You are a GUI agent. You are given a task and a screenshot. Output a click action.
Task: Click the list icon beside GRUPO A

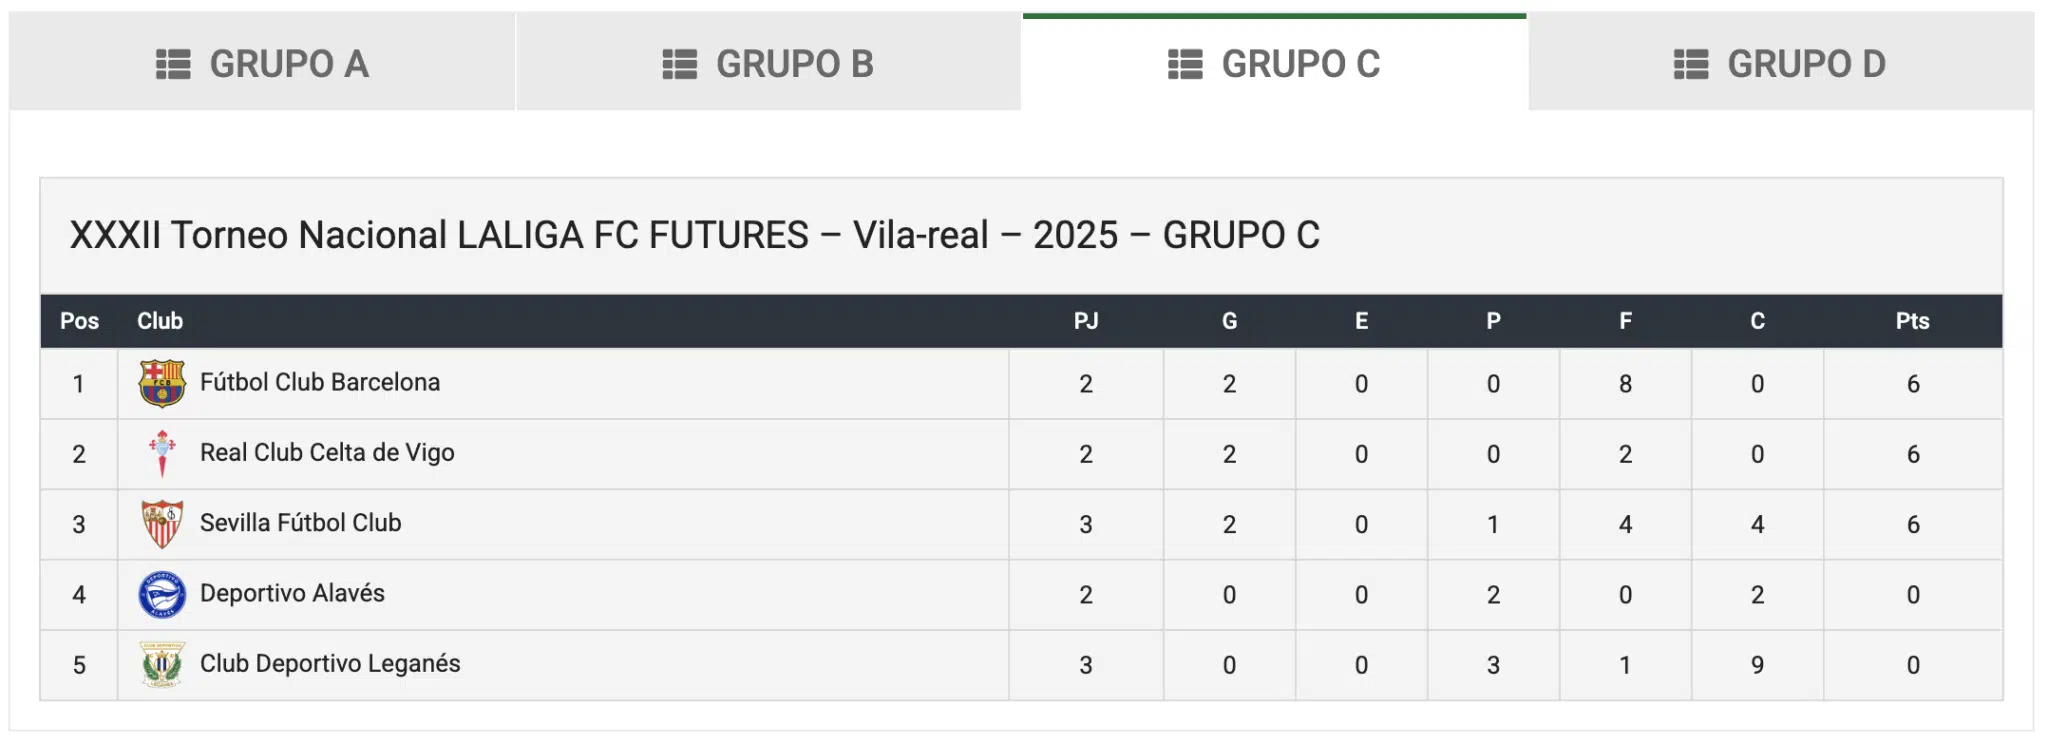click(x=173, y=64)
